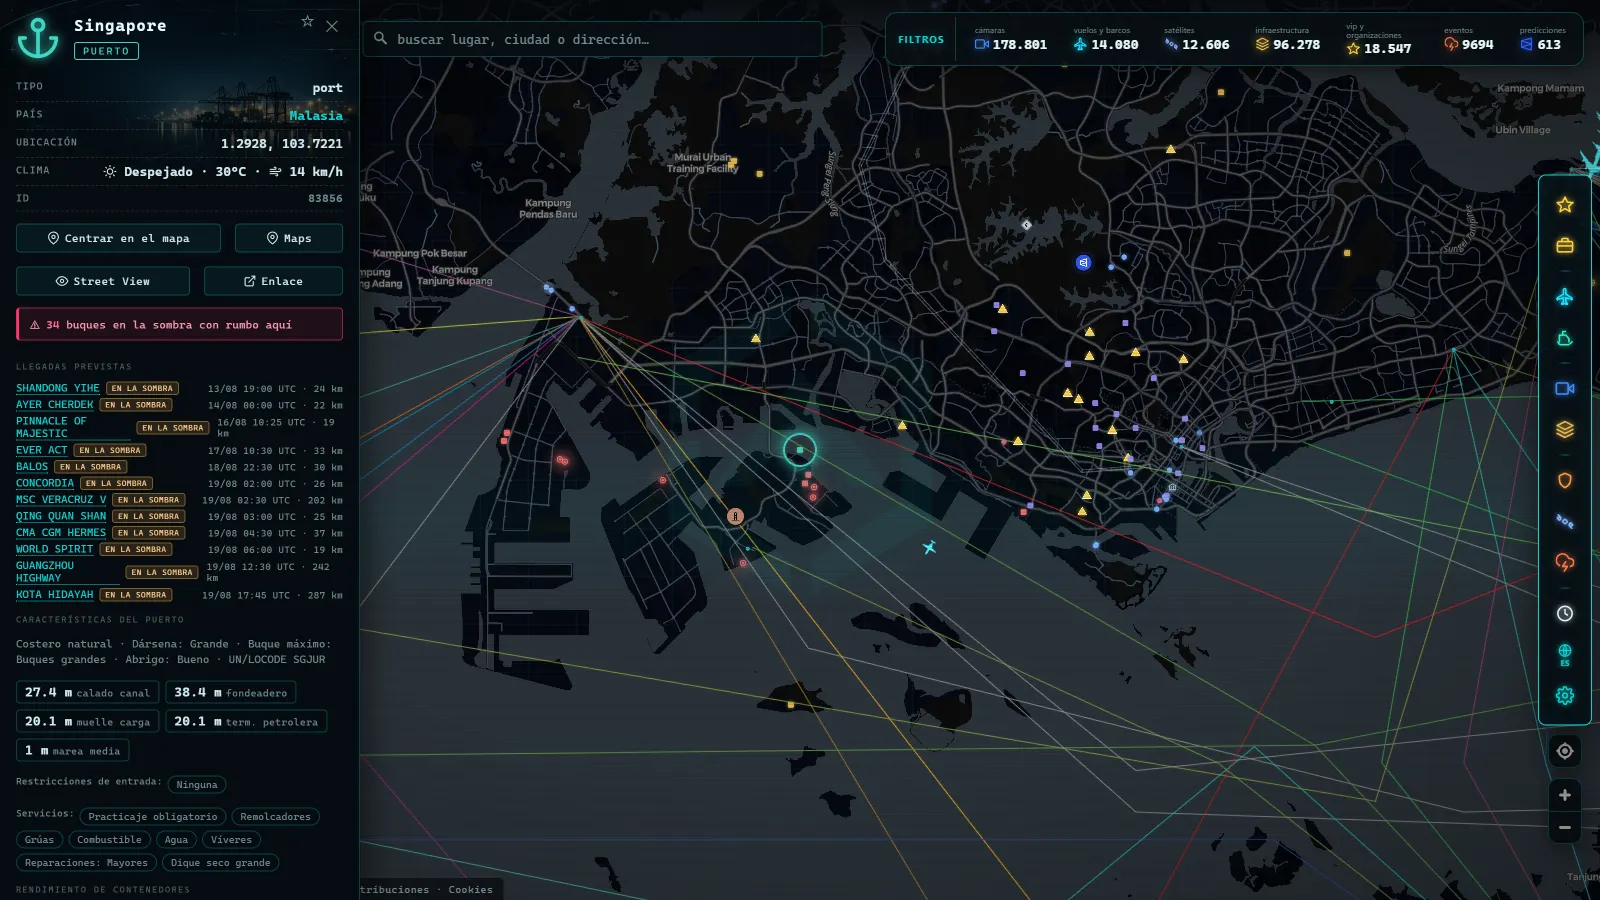This screenshot has width=1600, height=900.
Task: Click the locate-me crosshair button
Action: [x=1565, y=751]
